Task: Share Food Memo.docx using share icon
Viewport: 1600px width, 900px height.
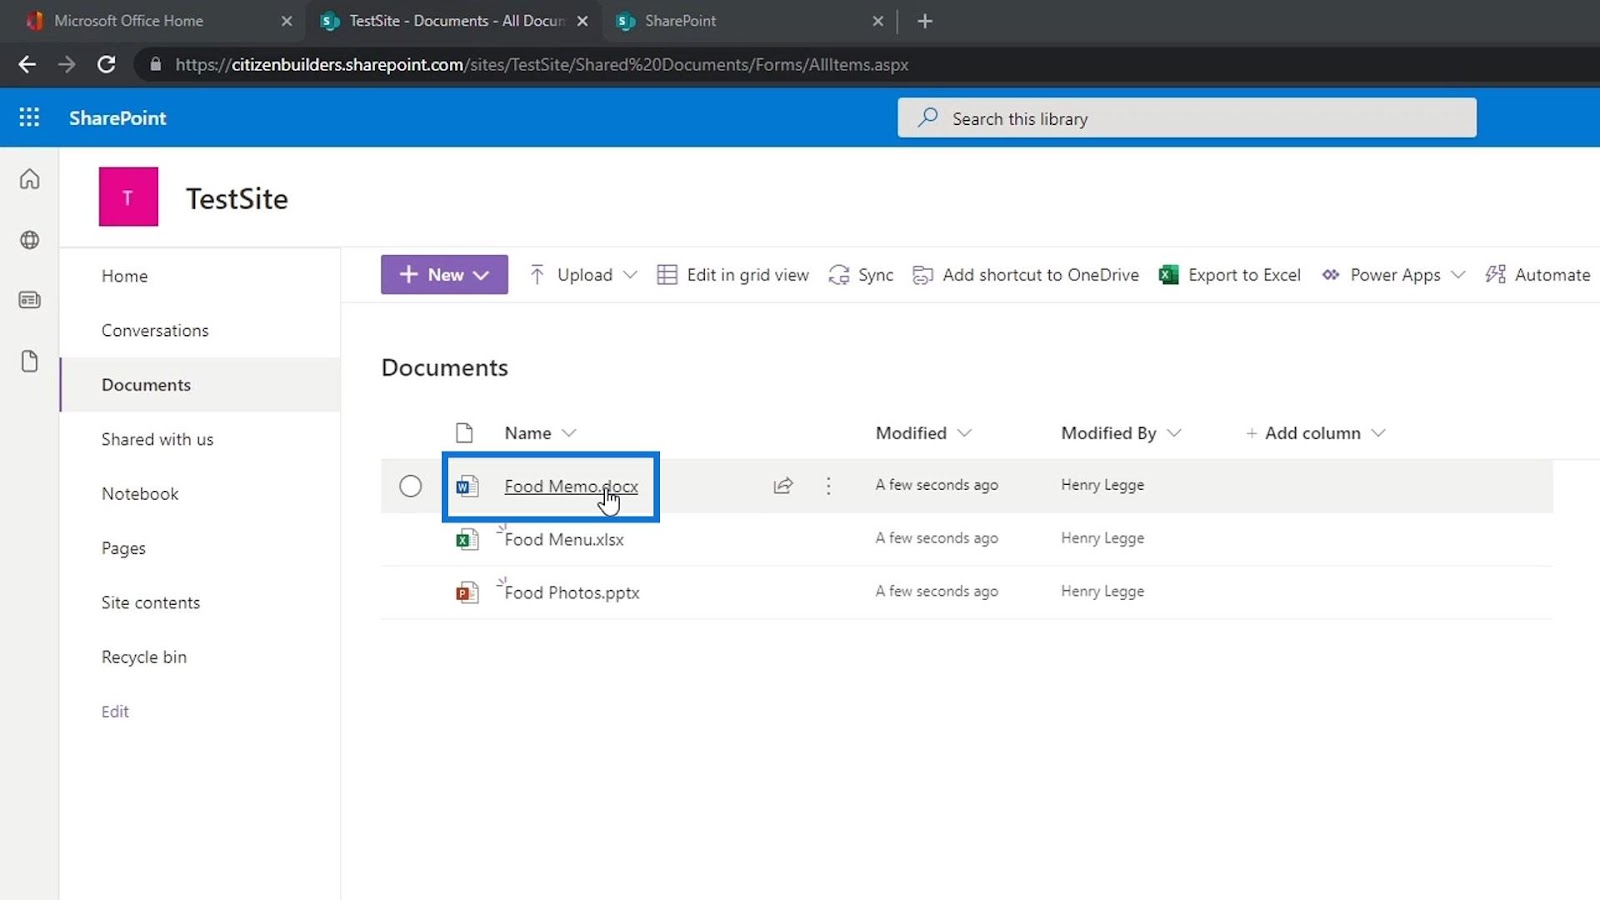Action: tap(783, 486)
